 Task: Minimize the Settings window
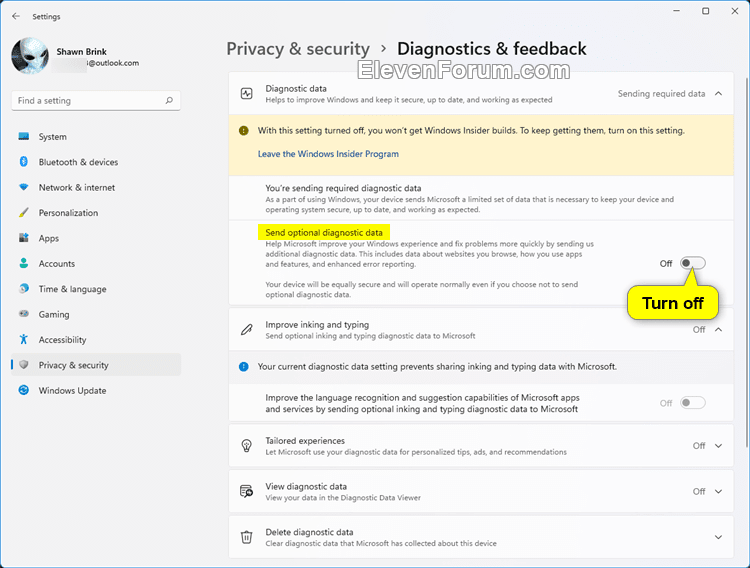676,11
